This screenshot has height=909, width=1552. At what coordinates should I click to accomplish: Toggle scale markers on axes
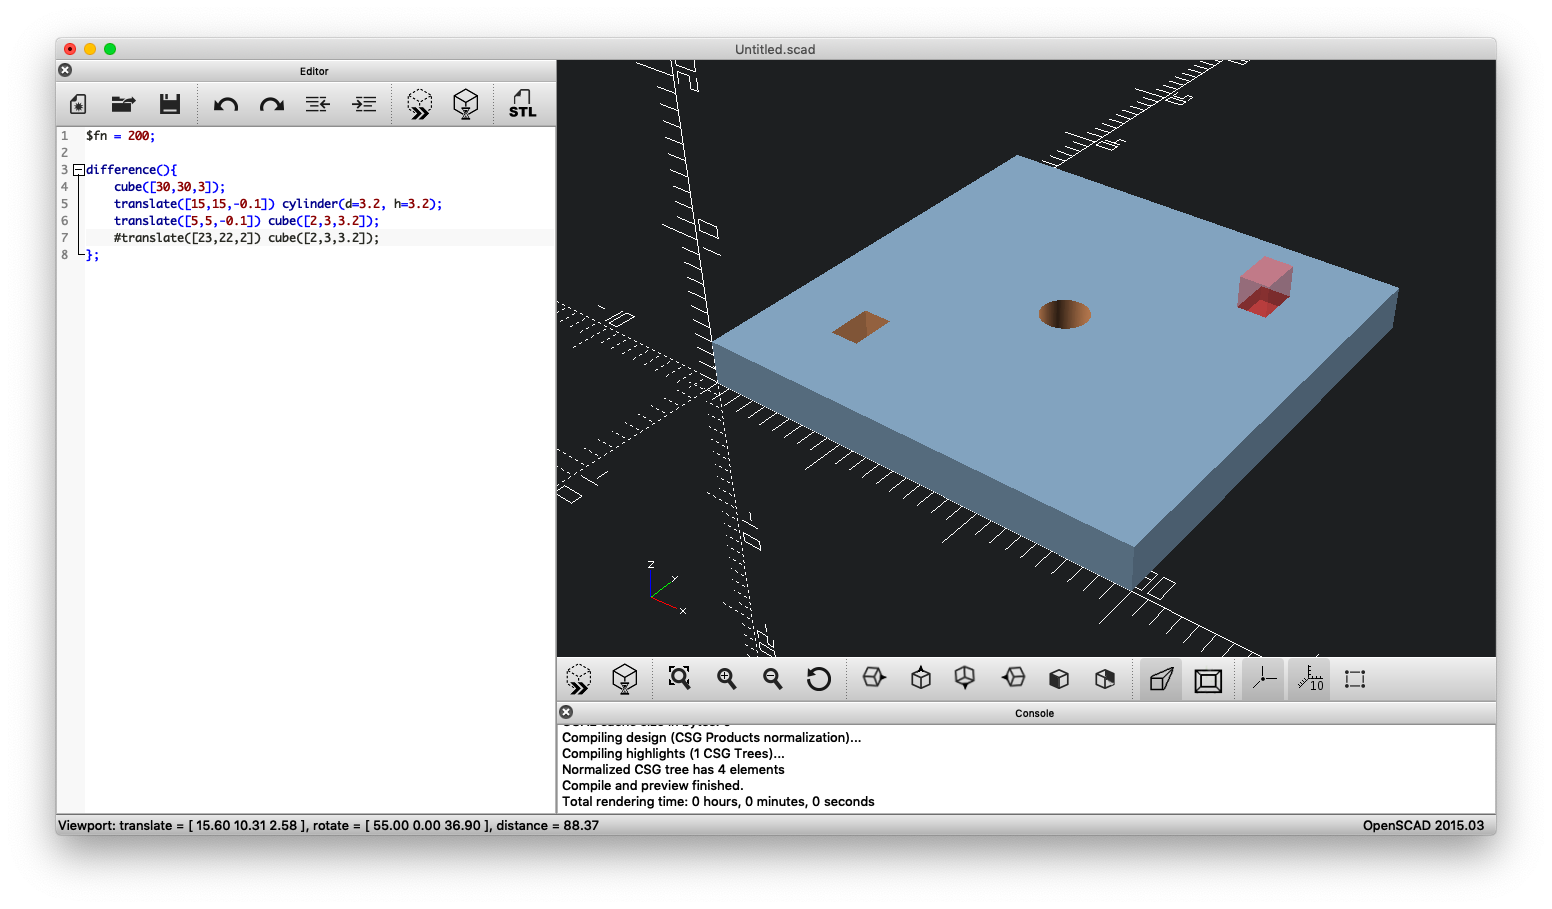[x=1310, y=680]
